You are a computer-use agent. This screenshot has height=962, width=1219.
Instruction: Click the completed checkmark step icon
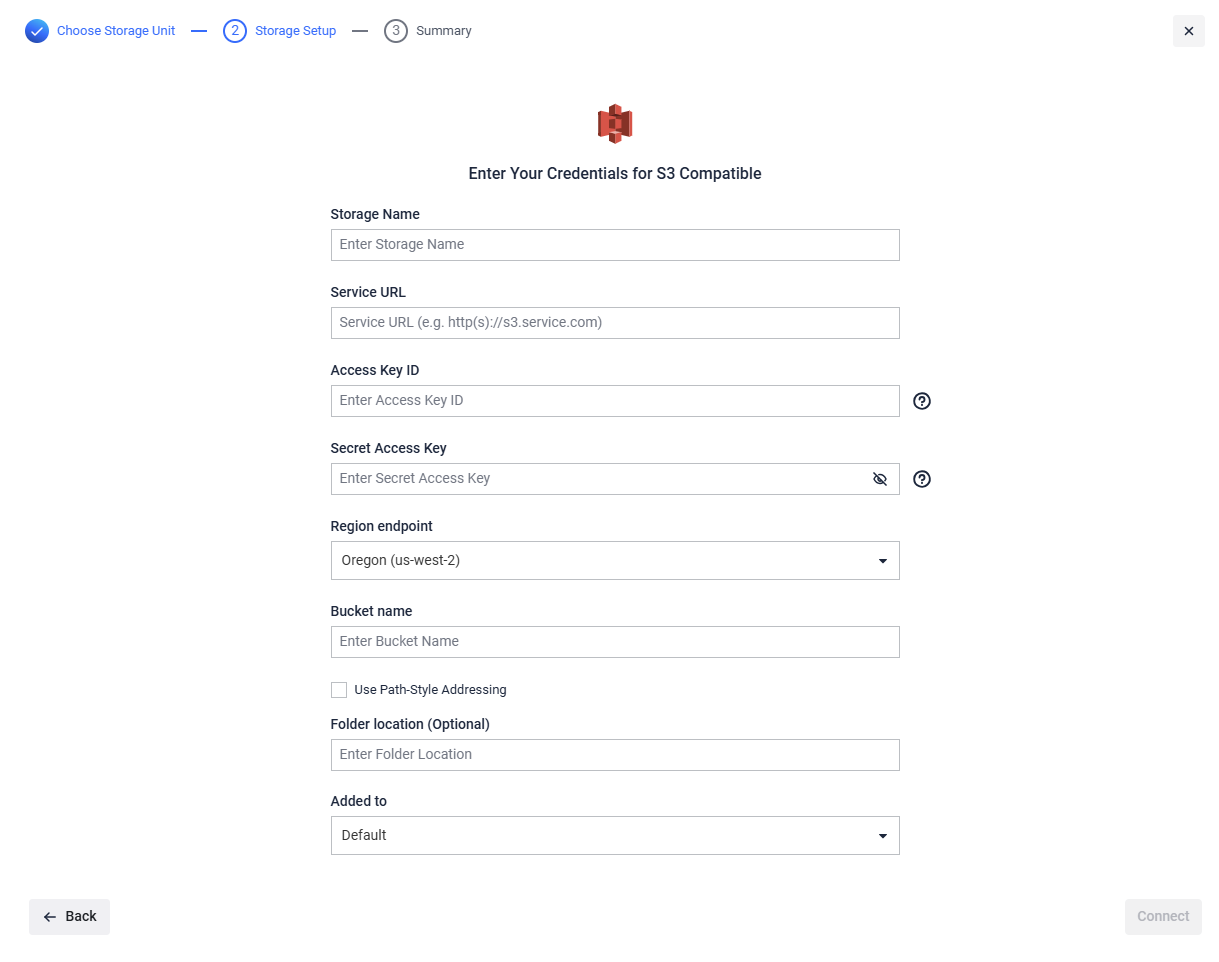[37, 31]
